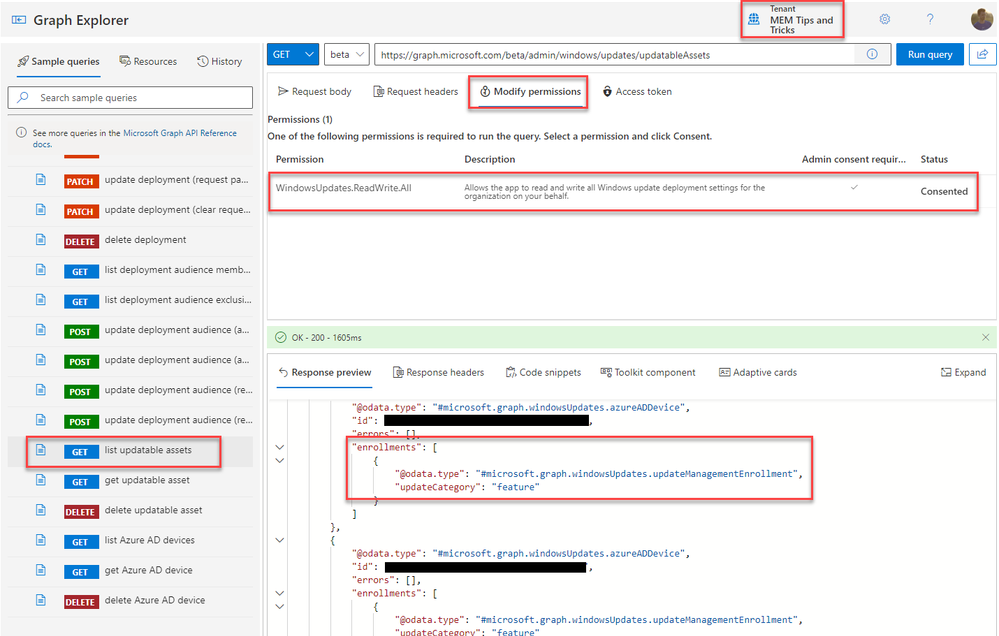Open the Modify permissions tab
999x636 pixels.
point(530,92)
